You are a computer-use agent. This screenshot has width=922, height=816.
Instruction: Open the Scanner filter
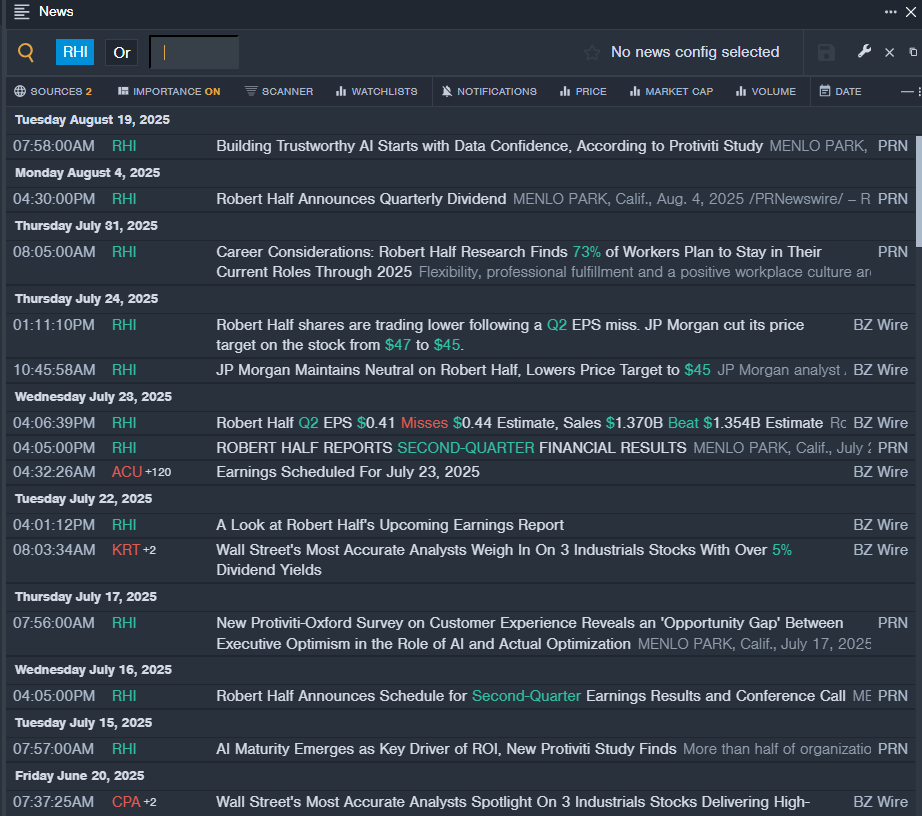279,92
